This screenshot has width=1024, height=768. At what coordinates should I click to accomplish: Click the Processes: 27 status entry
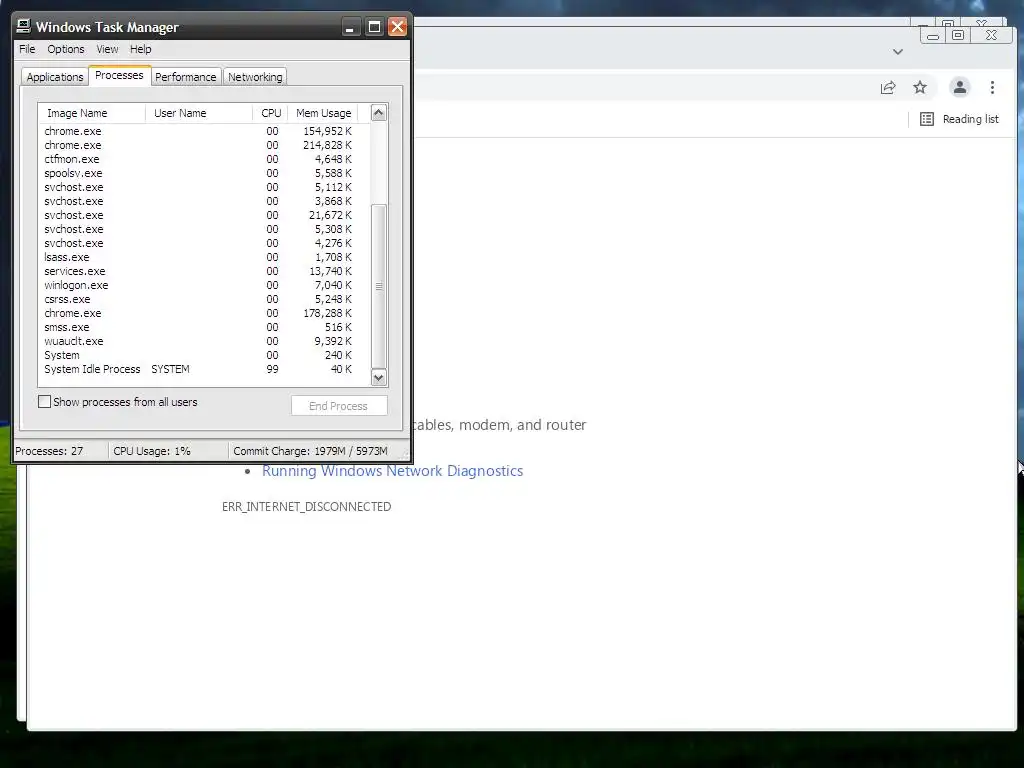[x=60, y=451]
